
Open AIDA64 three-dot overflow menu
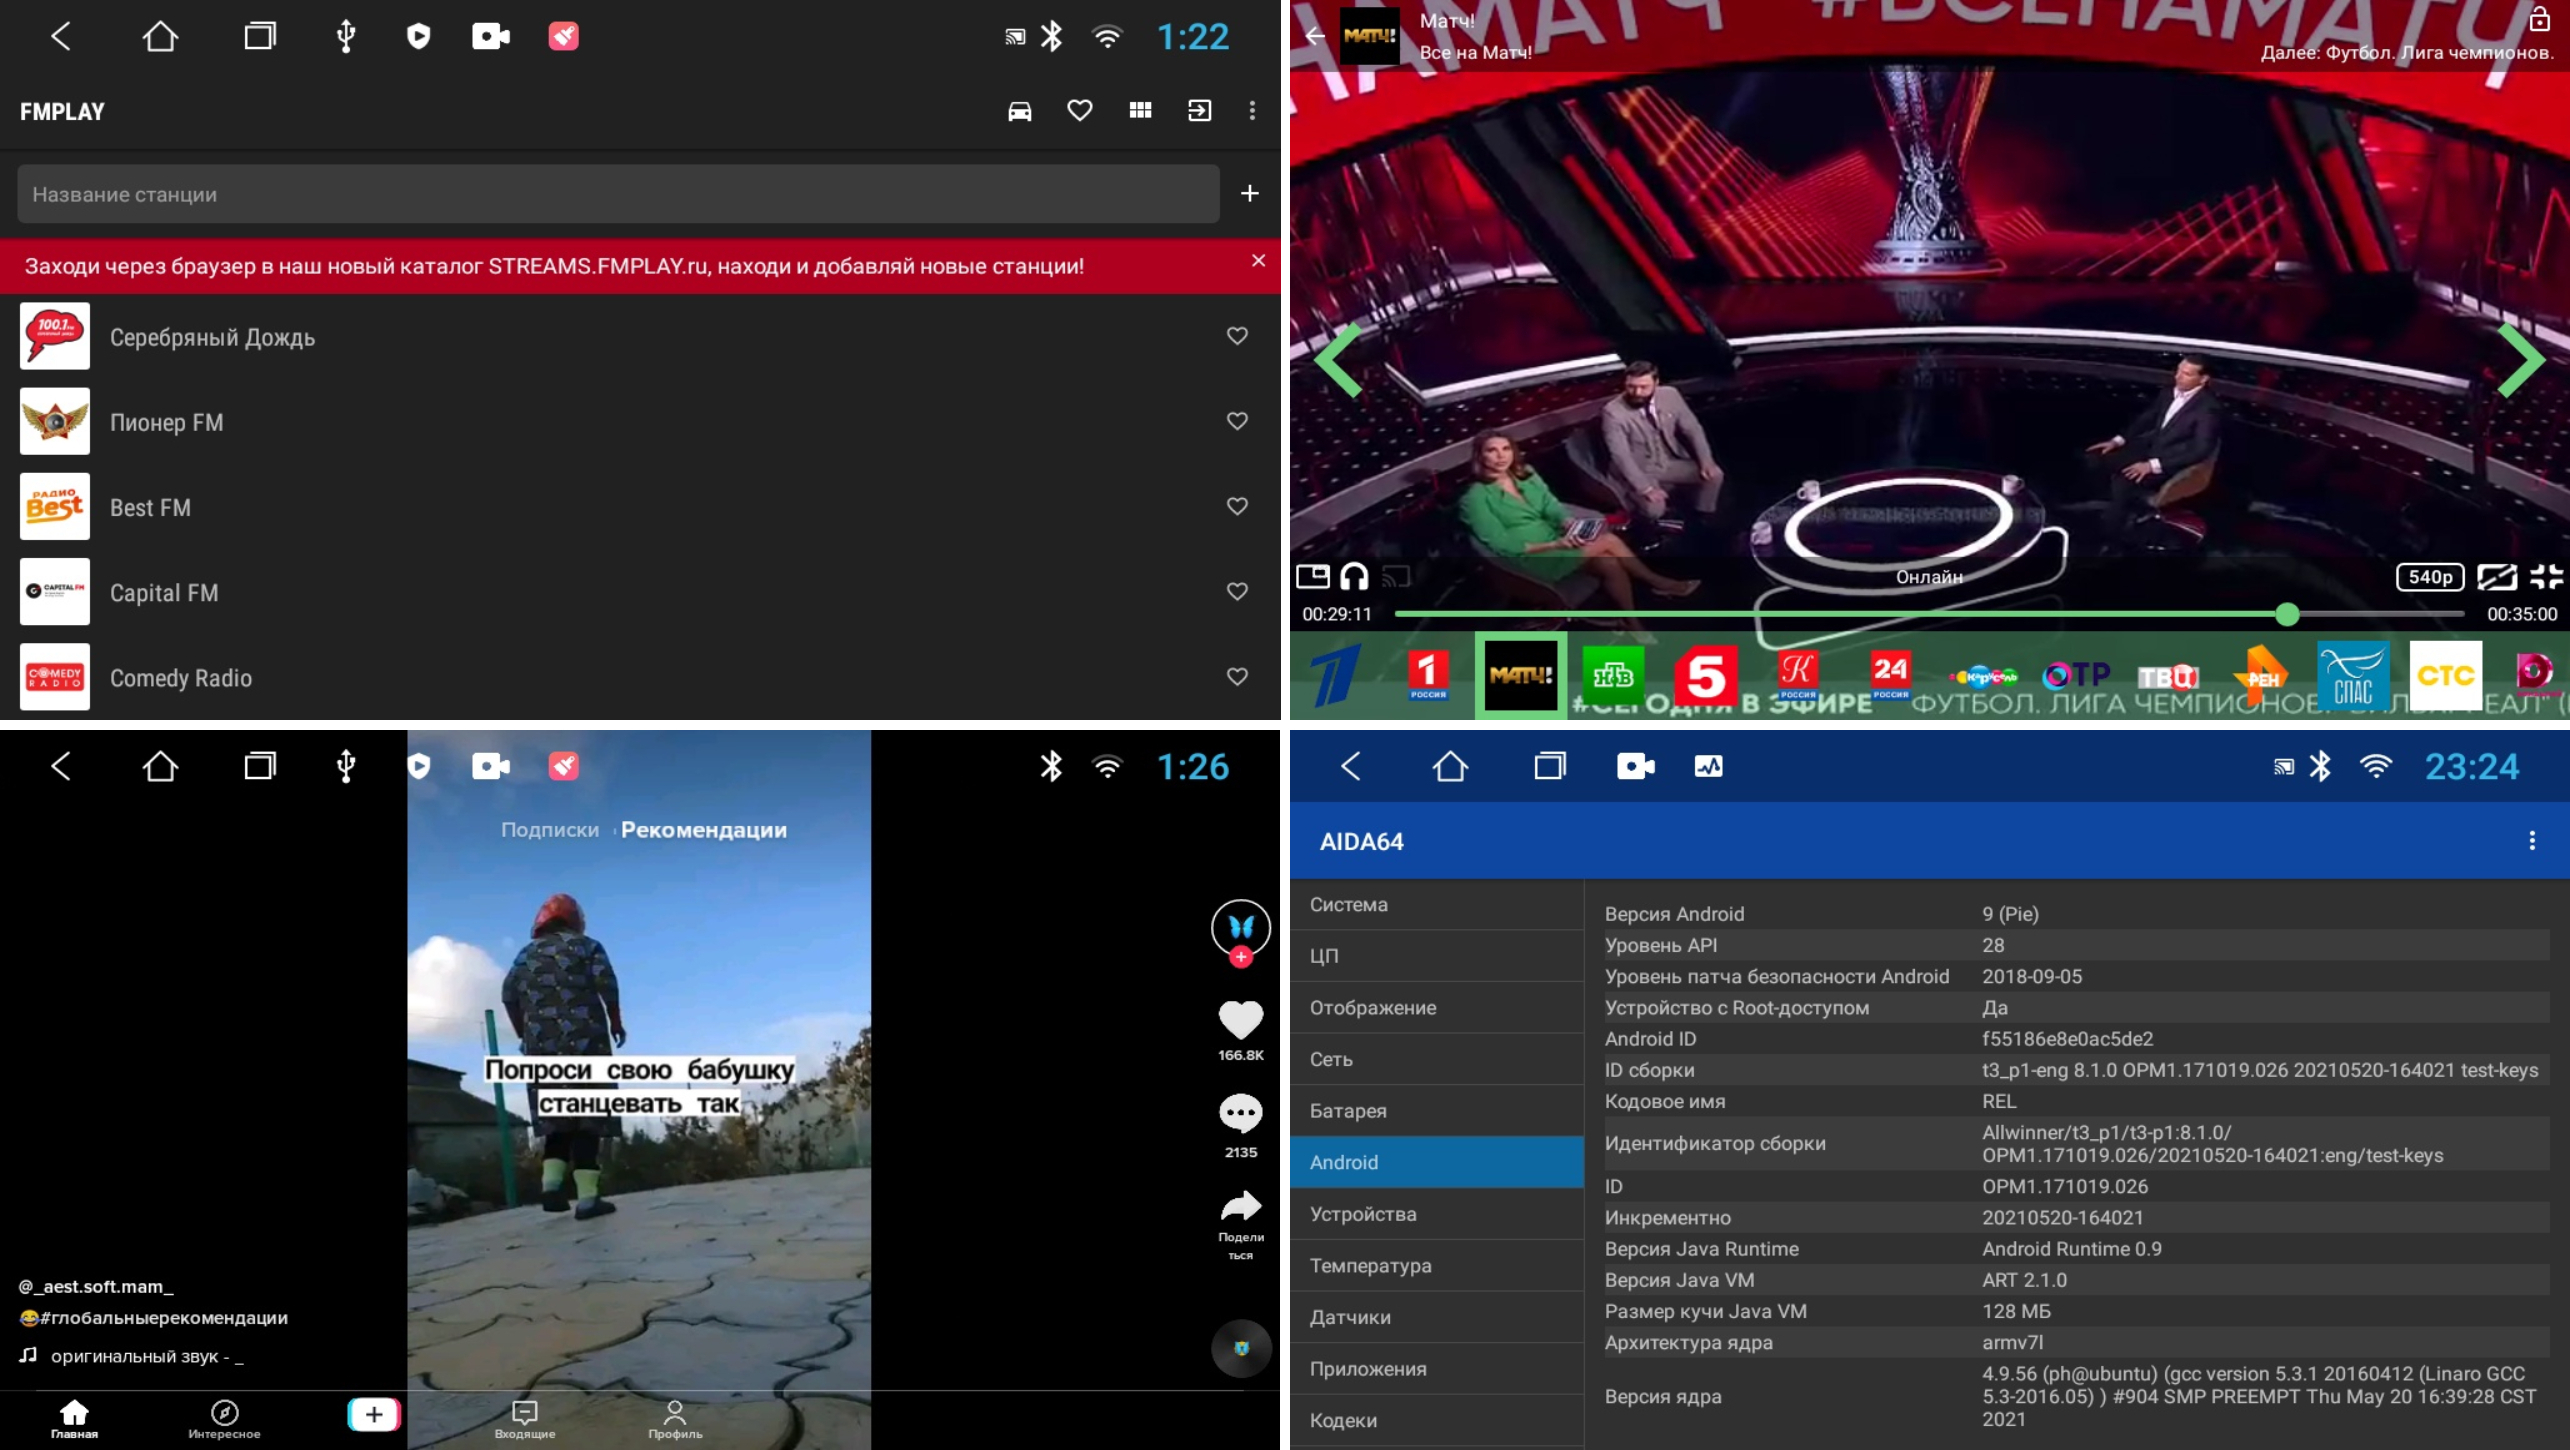tap(2531, 841)
